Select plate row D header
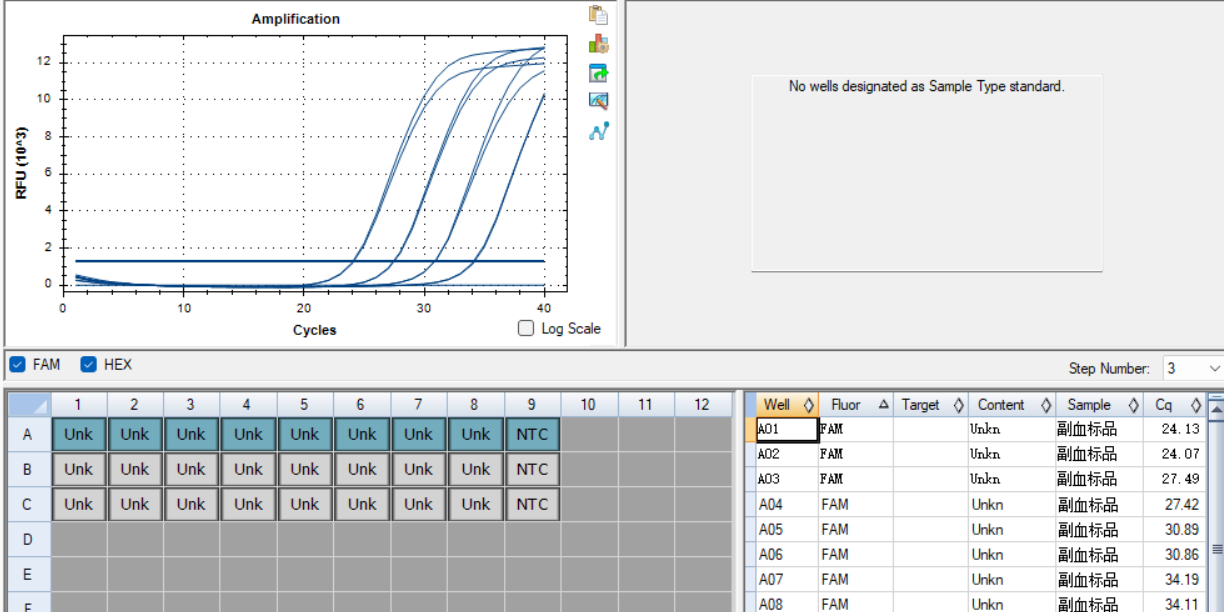The width and height of the screenshot is (1224, 612). pyautogui.click(x=28, y=539)
